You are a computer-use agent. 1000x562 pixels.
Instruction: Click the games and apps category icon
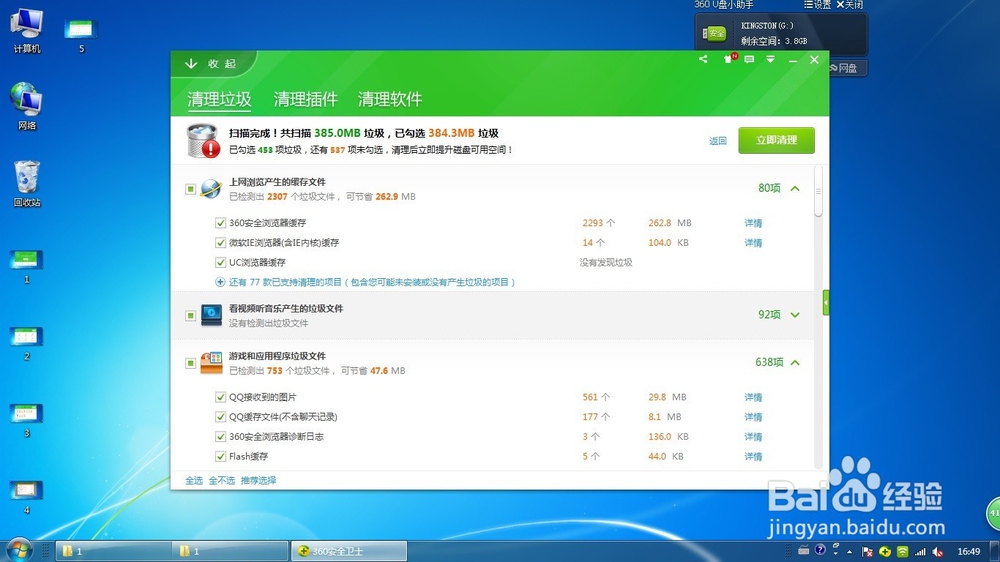pos(211,363)
